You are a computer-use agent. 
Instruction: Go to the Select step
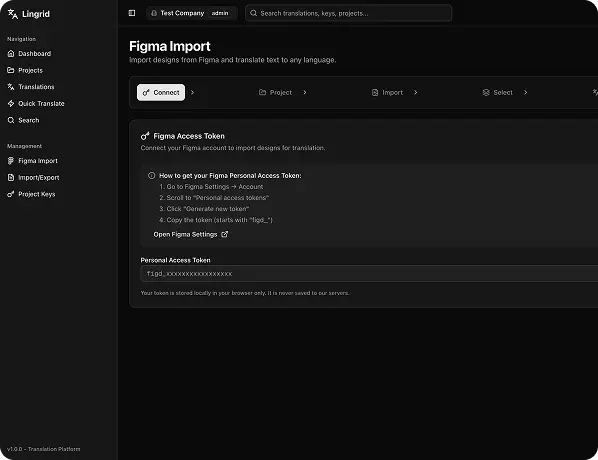click(498, 93)
